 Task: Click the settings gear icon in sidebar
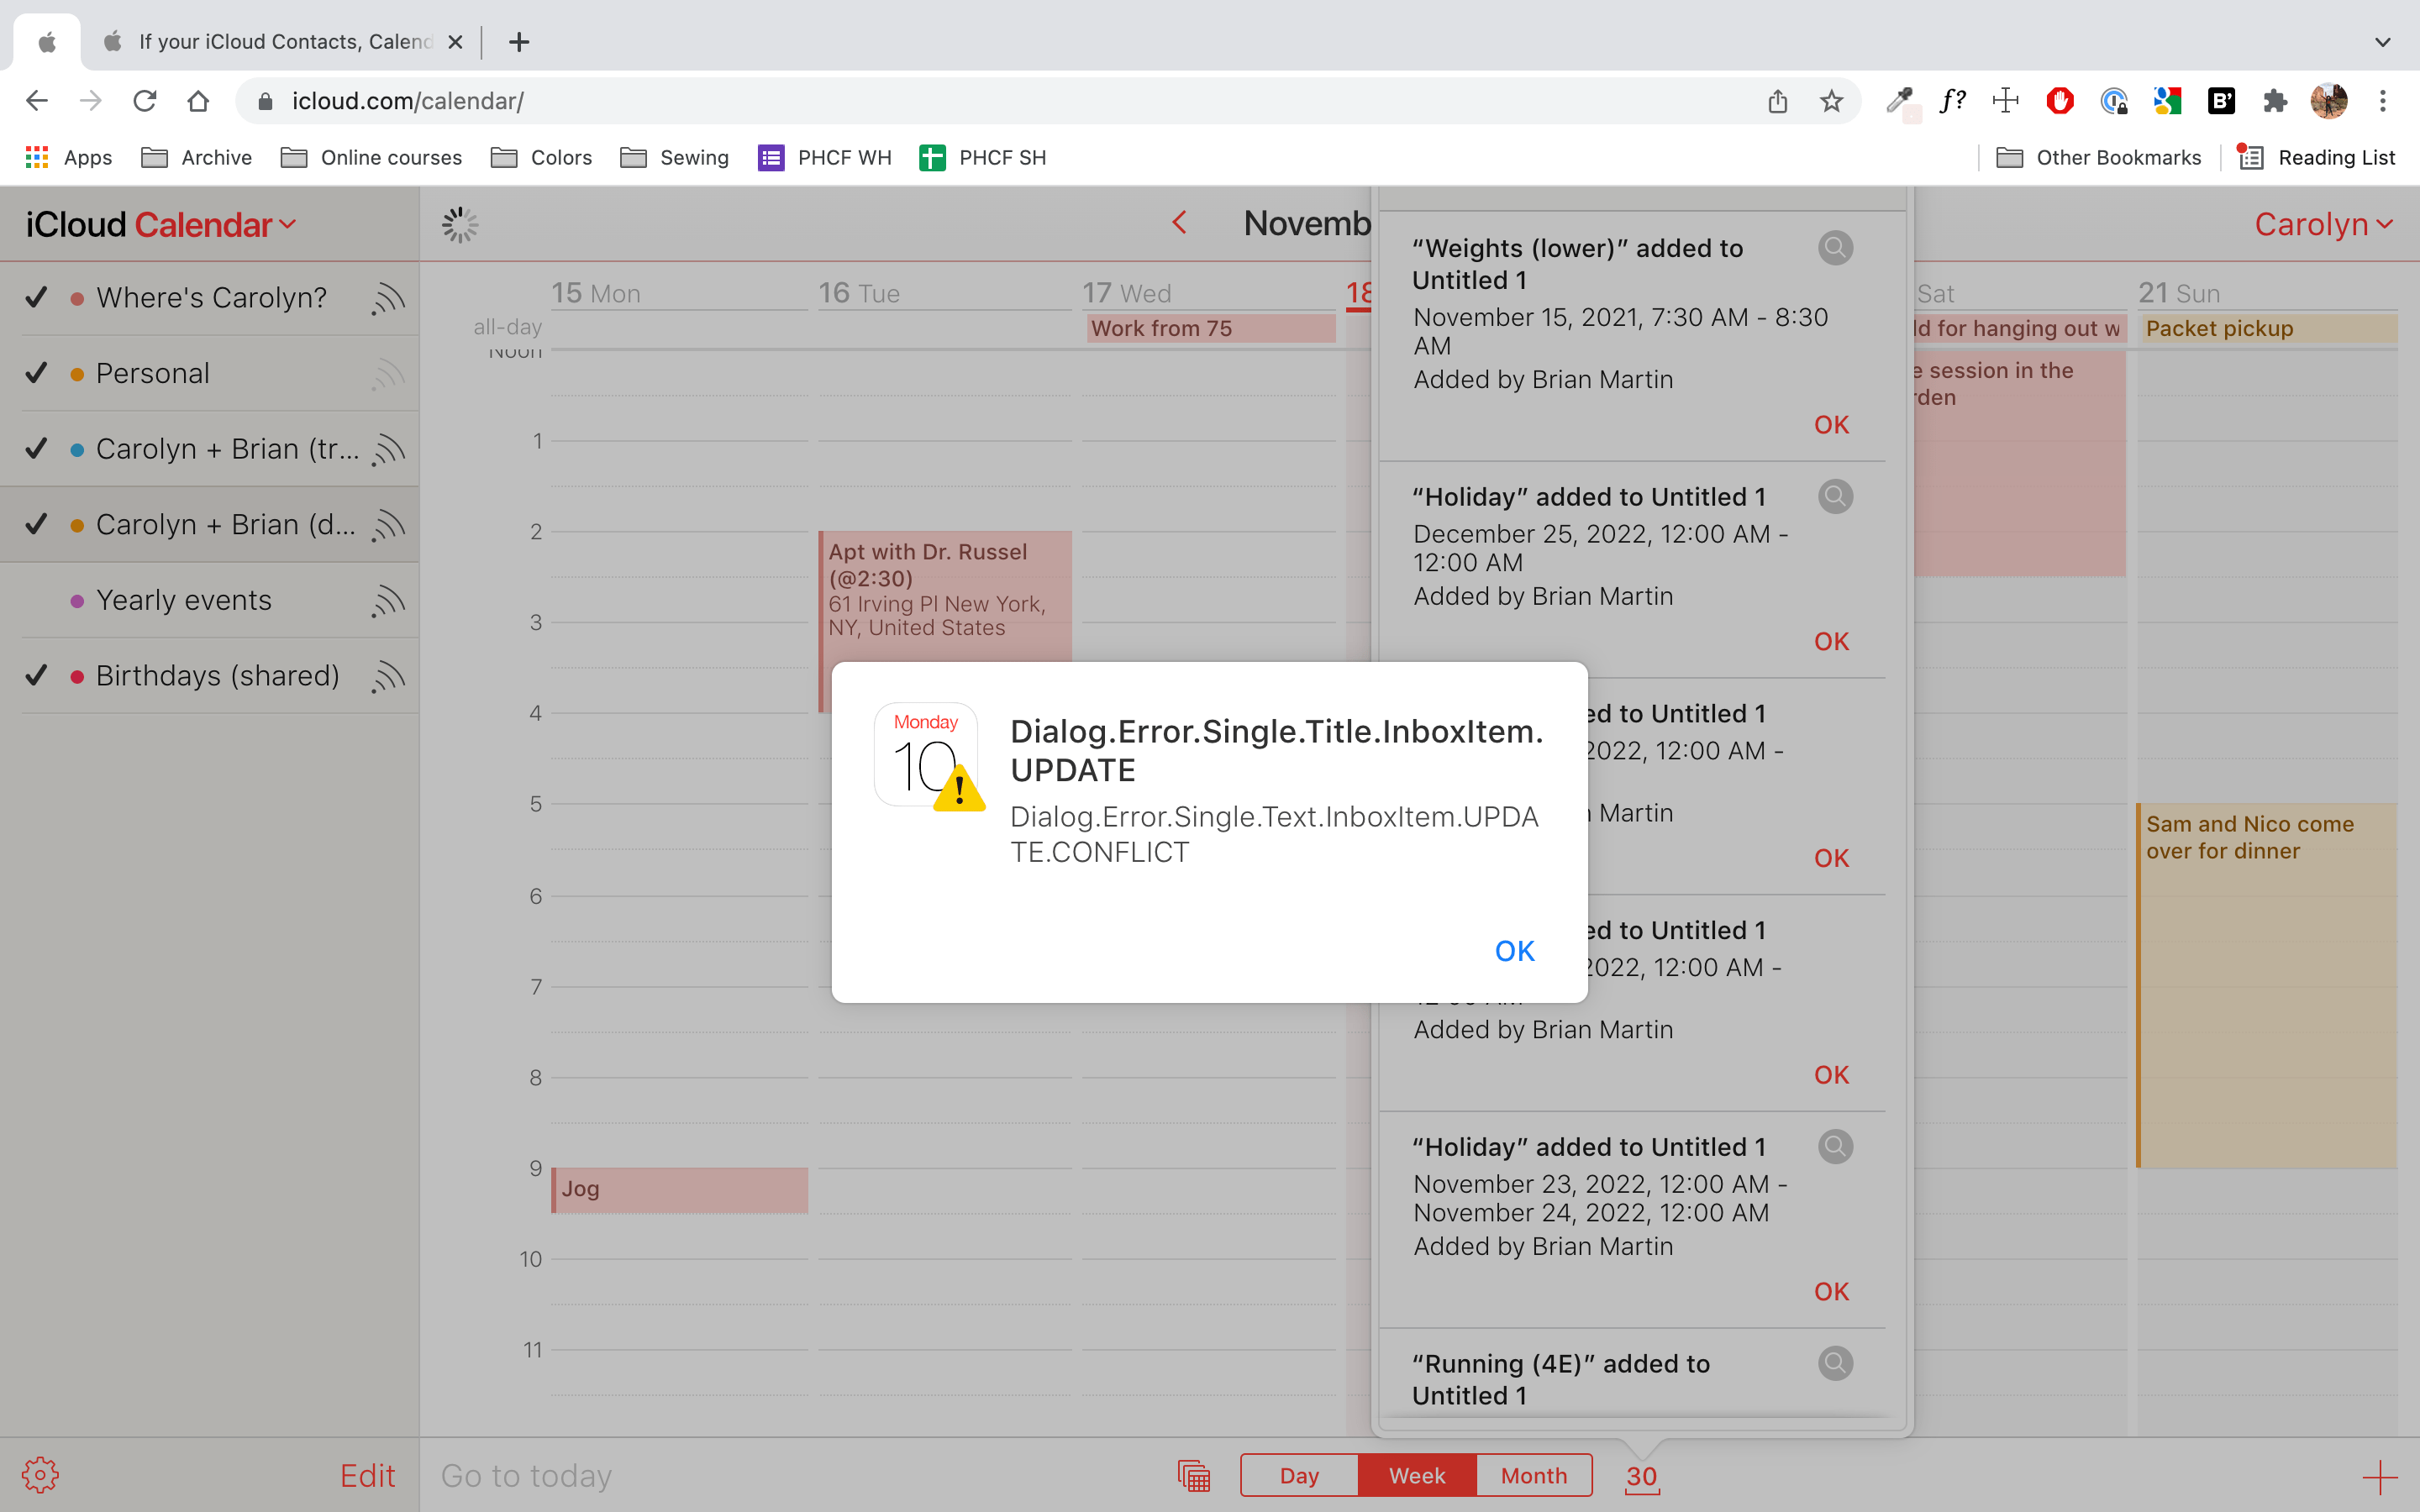point(40,1475)
